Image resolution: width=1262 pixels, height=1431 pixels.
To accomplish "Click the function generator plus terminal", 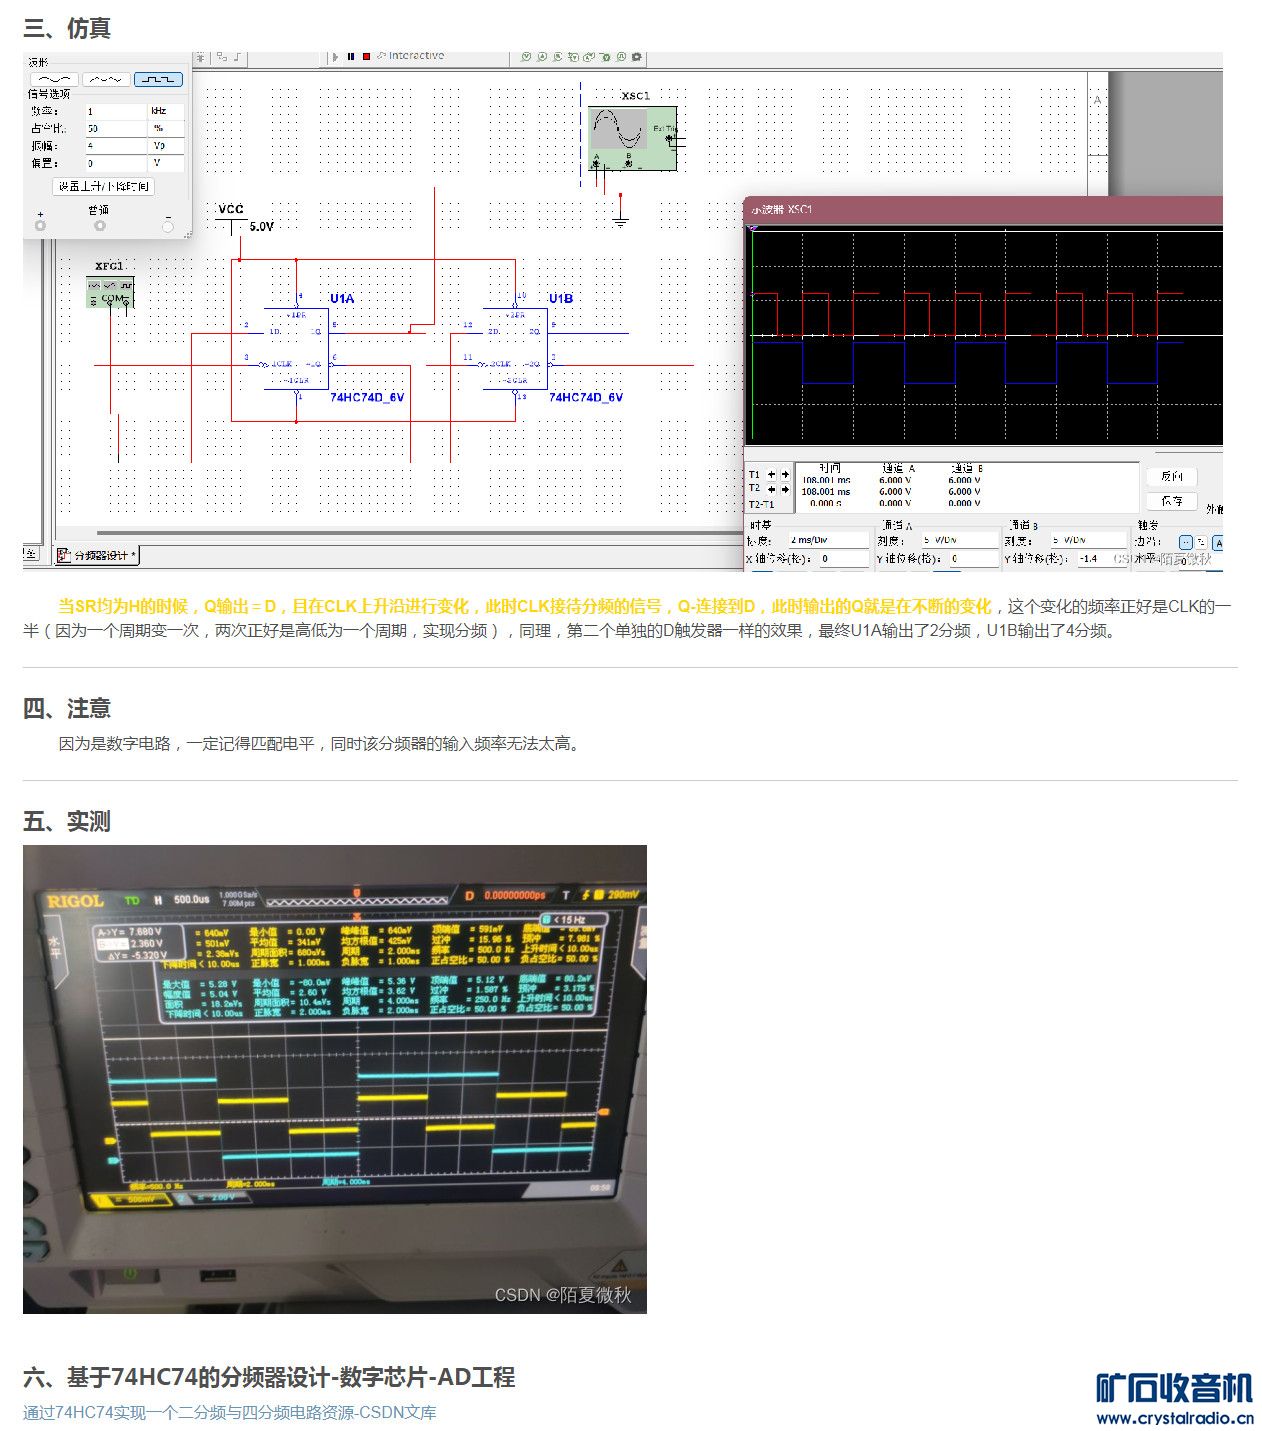I will pos(40,226).
